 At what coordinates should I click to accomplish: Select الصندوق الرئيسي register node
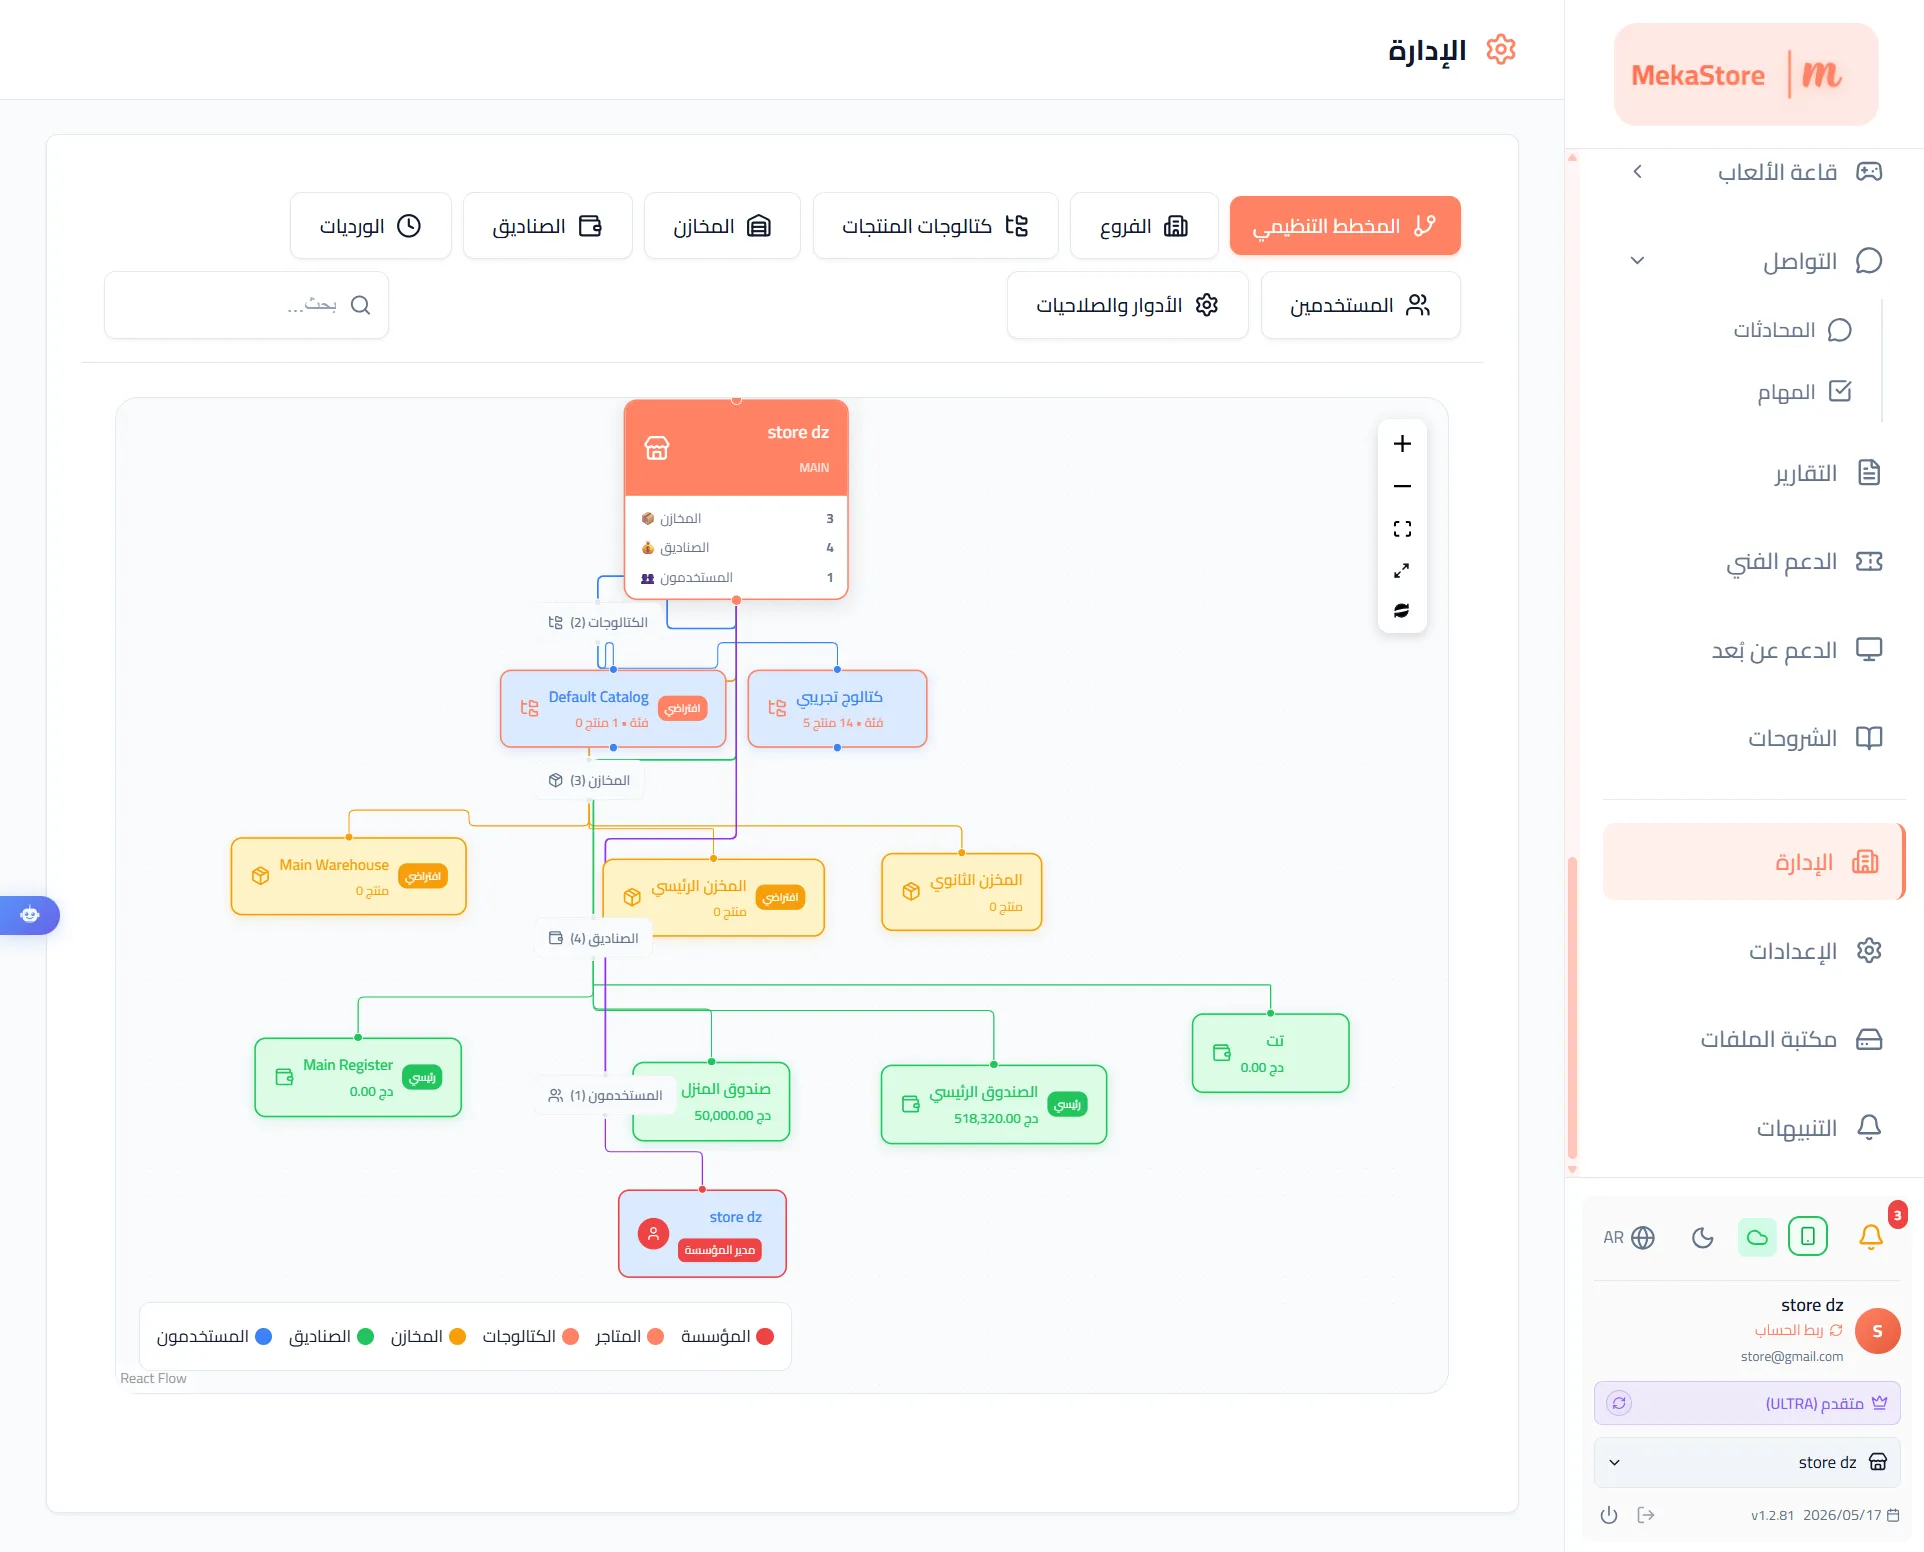coord(994,1104)
